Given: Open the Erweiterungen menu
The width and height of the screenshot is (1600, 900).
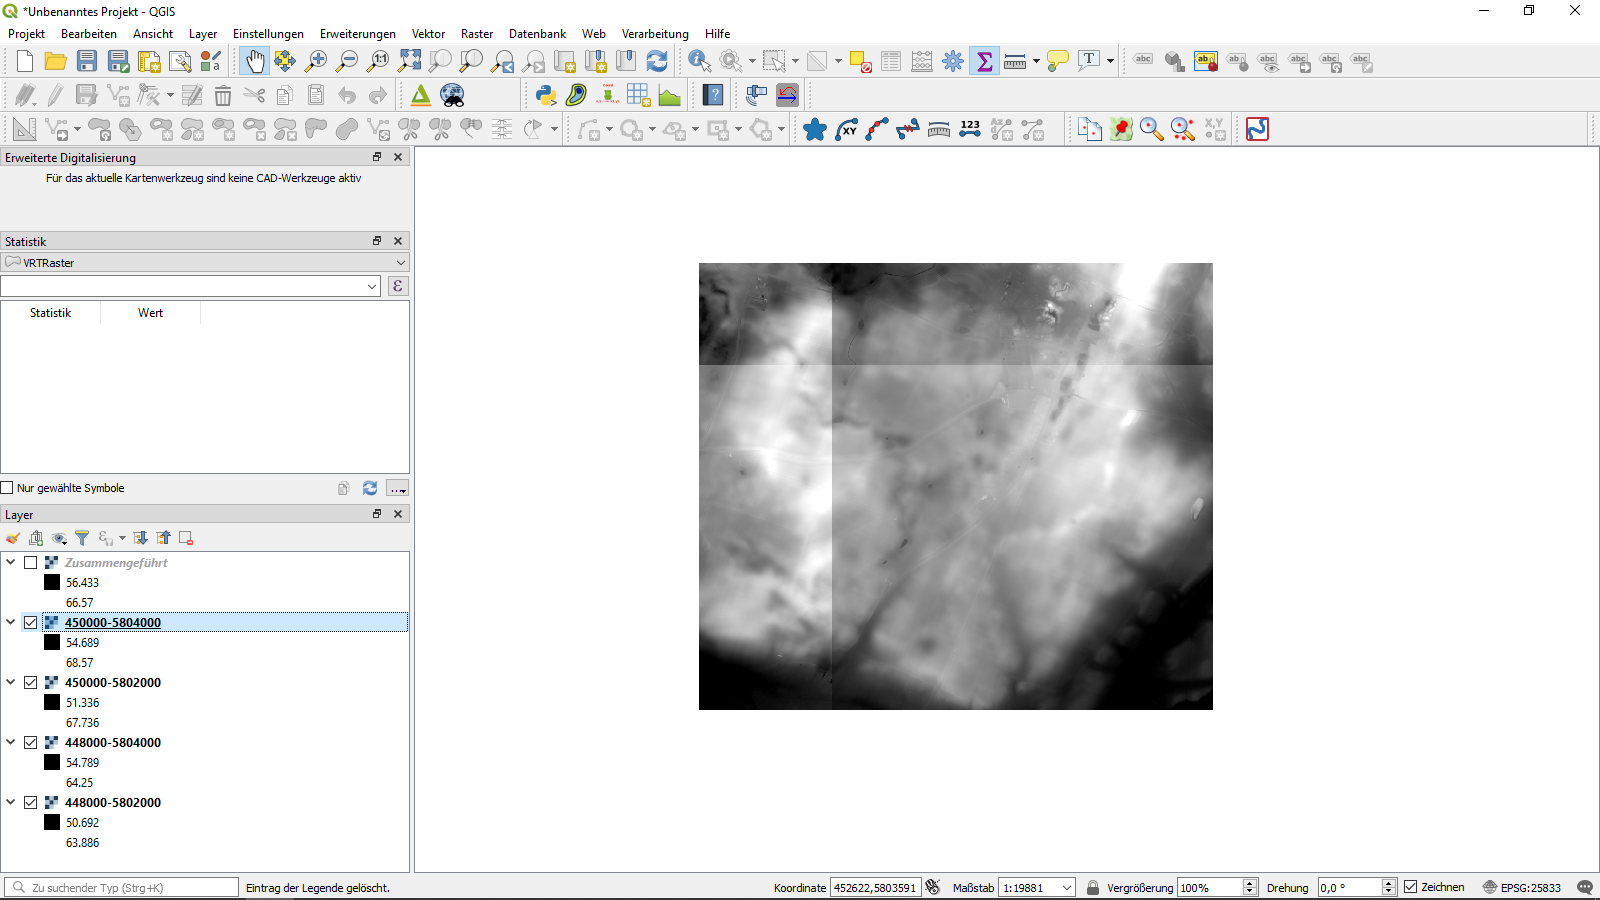Looking at the screenshot, I should 358,34.
